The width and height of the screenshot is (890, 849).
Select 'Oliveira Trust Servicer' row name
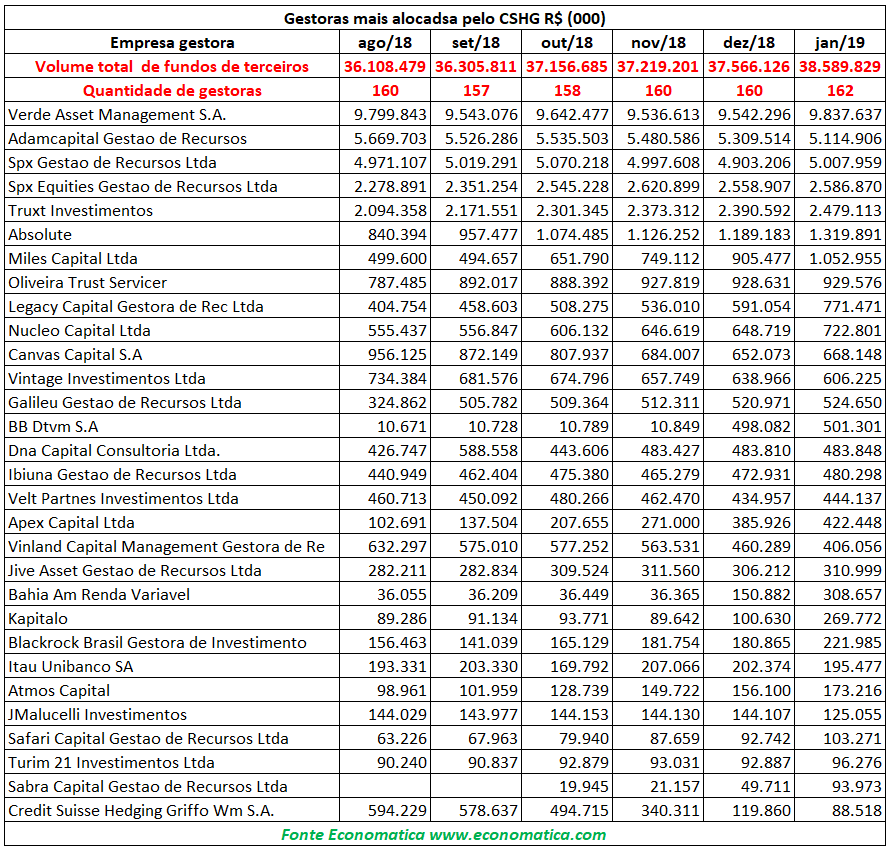tap(87, 282)
